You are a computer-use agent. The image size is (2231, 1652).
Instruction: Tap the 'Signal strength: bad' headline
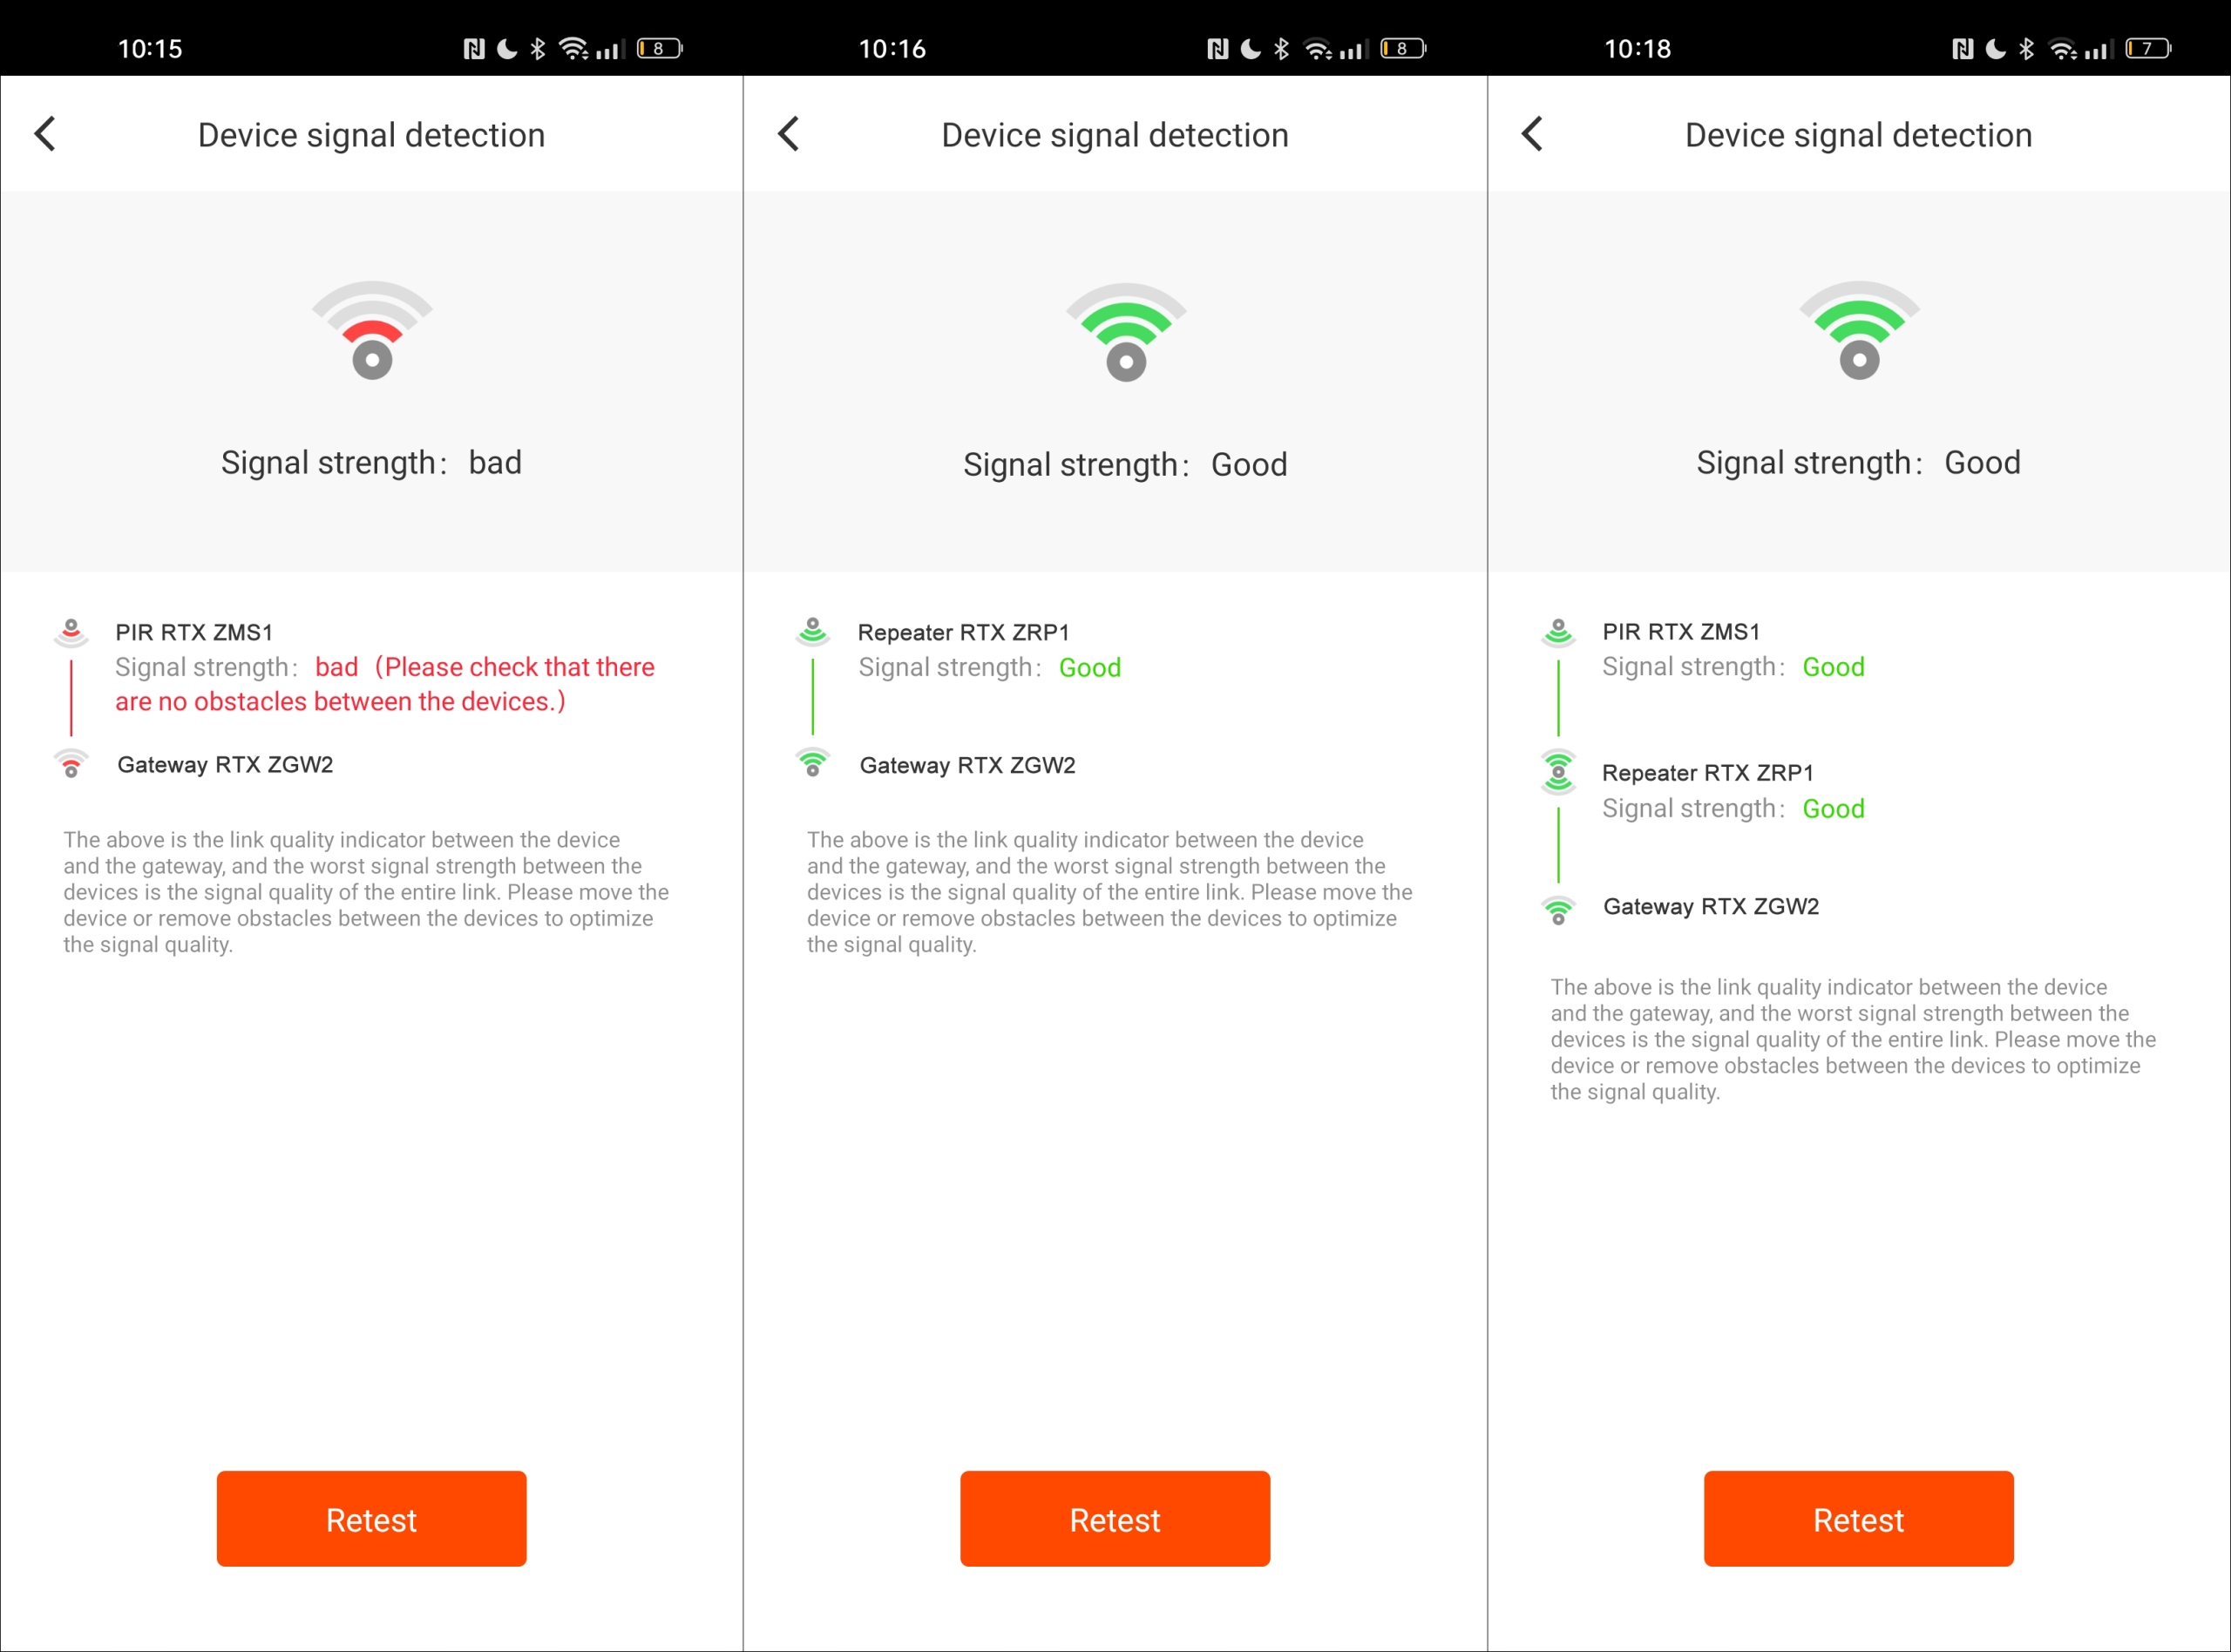pos(371,463)
